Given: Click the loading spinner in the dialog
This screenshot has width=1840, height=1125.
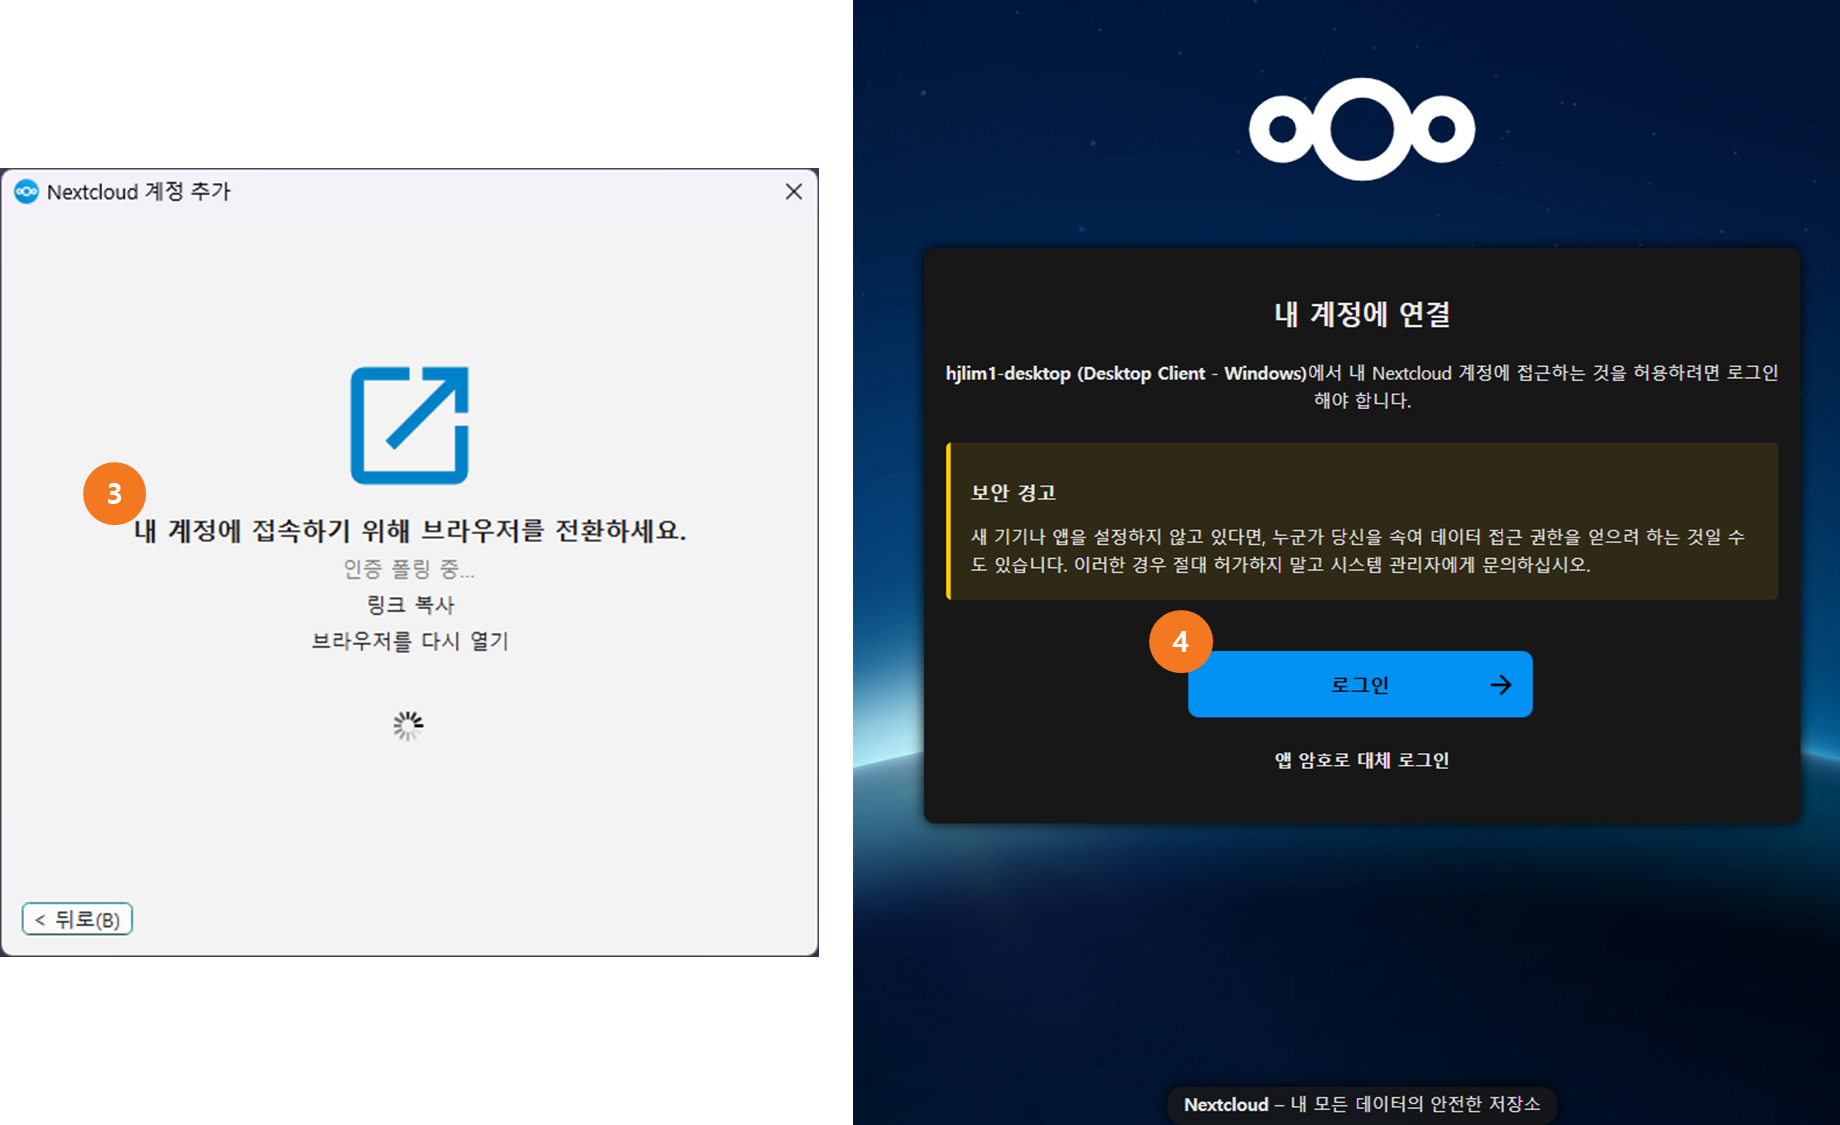Looking at the screenshot, I should click(408, 726).
